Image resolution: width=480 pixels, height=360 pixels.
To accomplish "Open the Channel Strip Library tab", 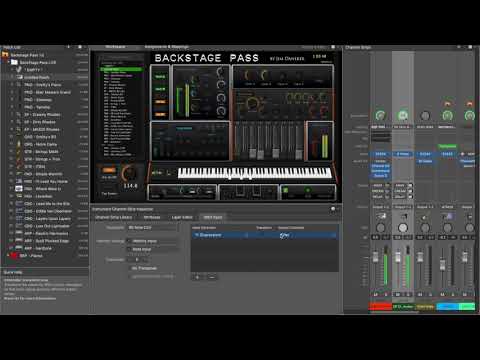I will click(113, 217).
